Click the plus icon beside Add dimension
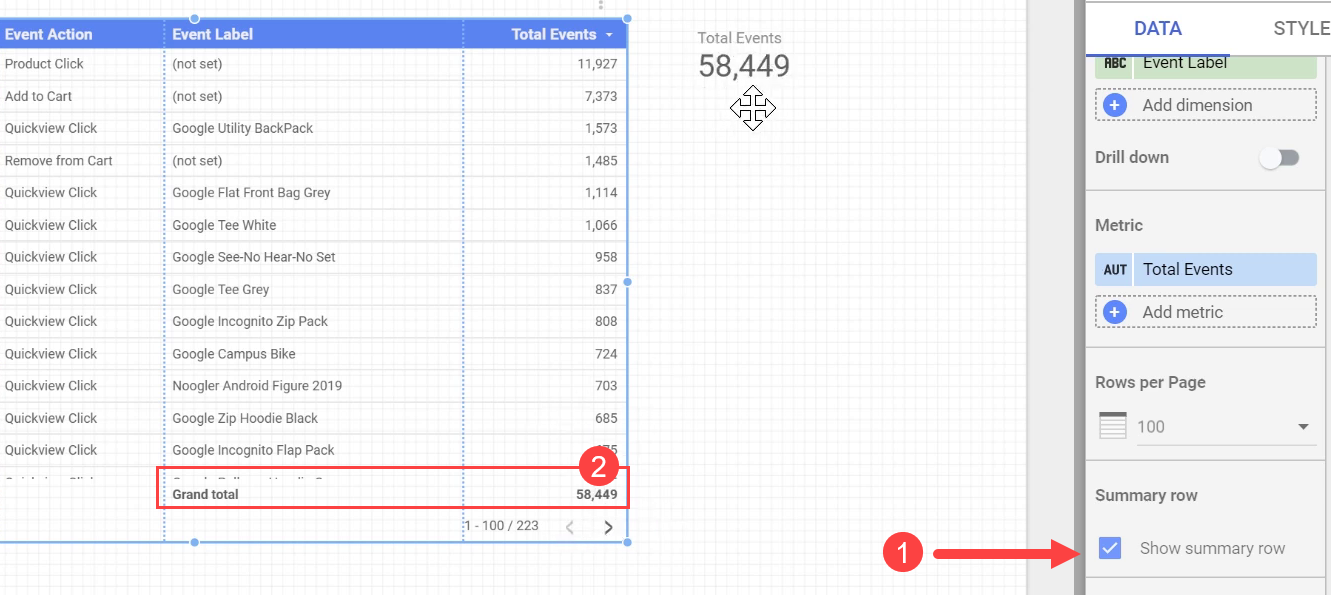 tap(1115, 105)
